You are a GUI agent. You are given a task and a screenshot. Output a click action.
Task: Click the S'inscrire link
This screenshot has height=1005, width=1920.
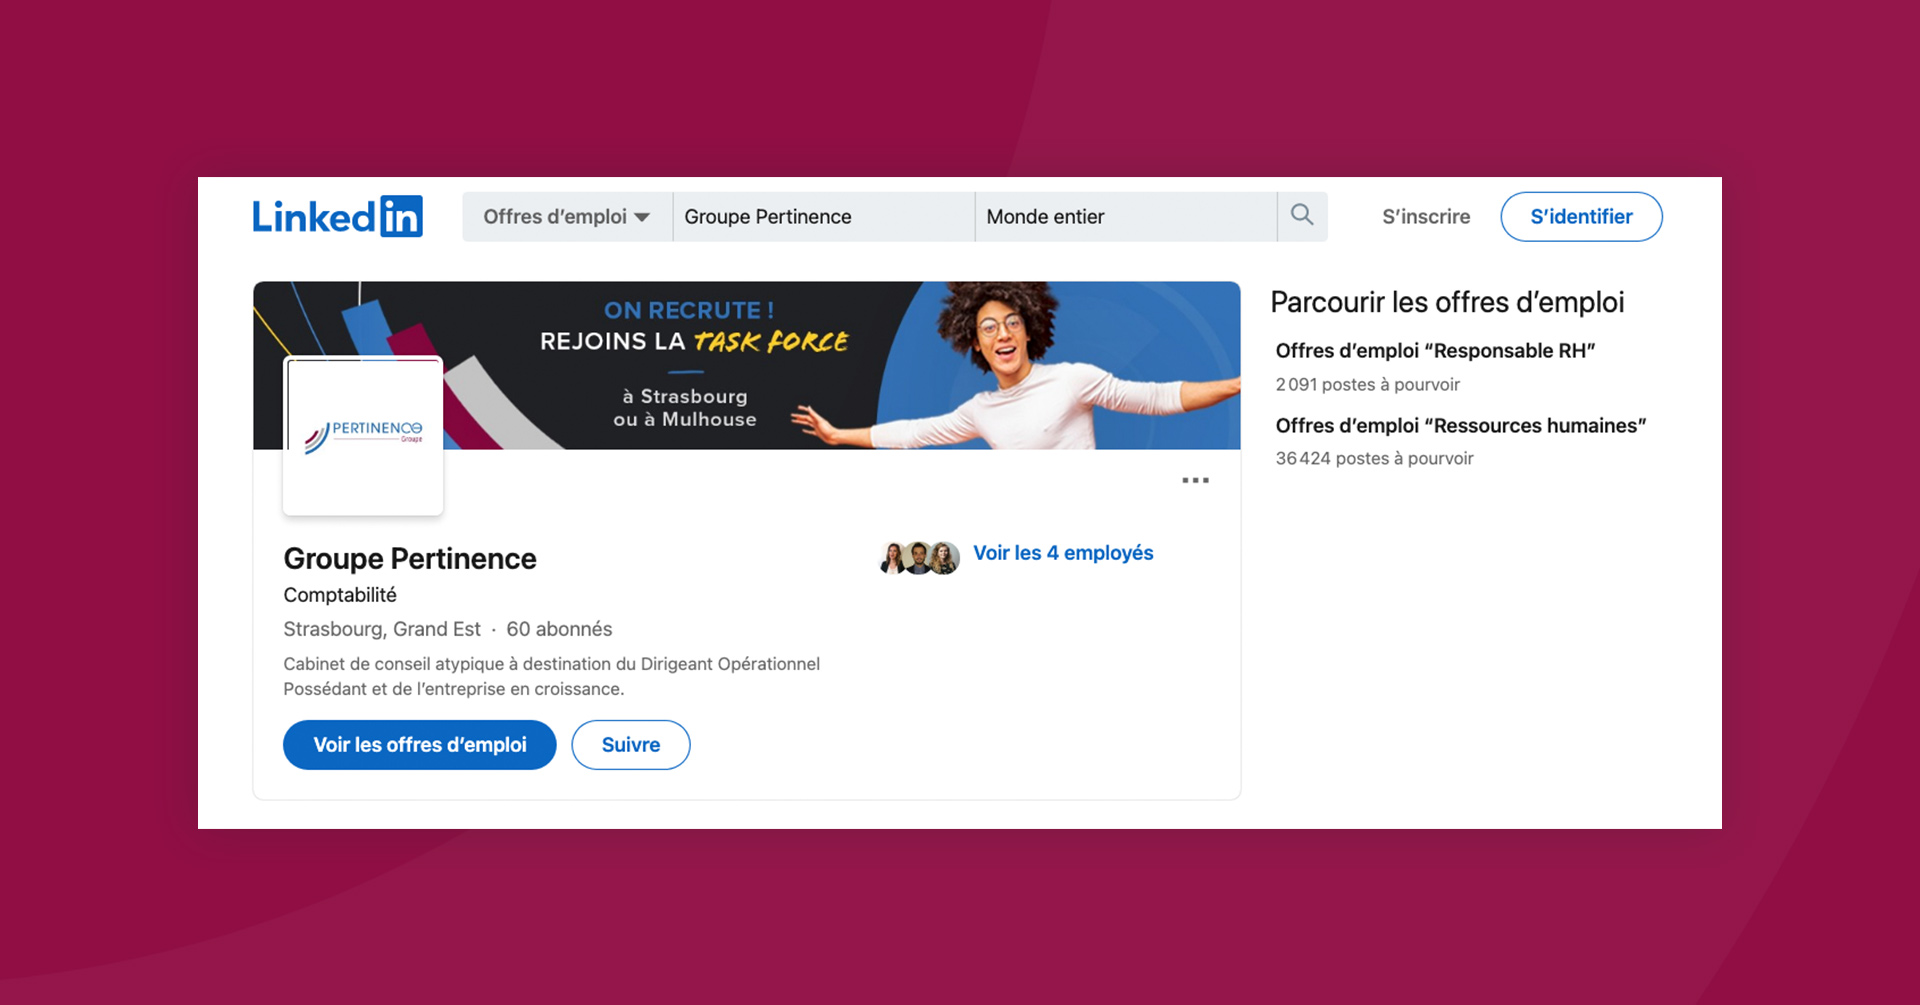click(x=1426, y=217)
